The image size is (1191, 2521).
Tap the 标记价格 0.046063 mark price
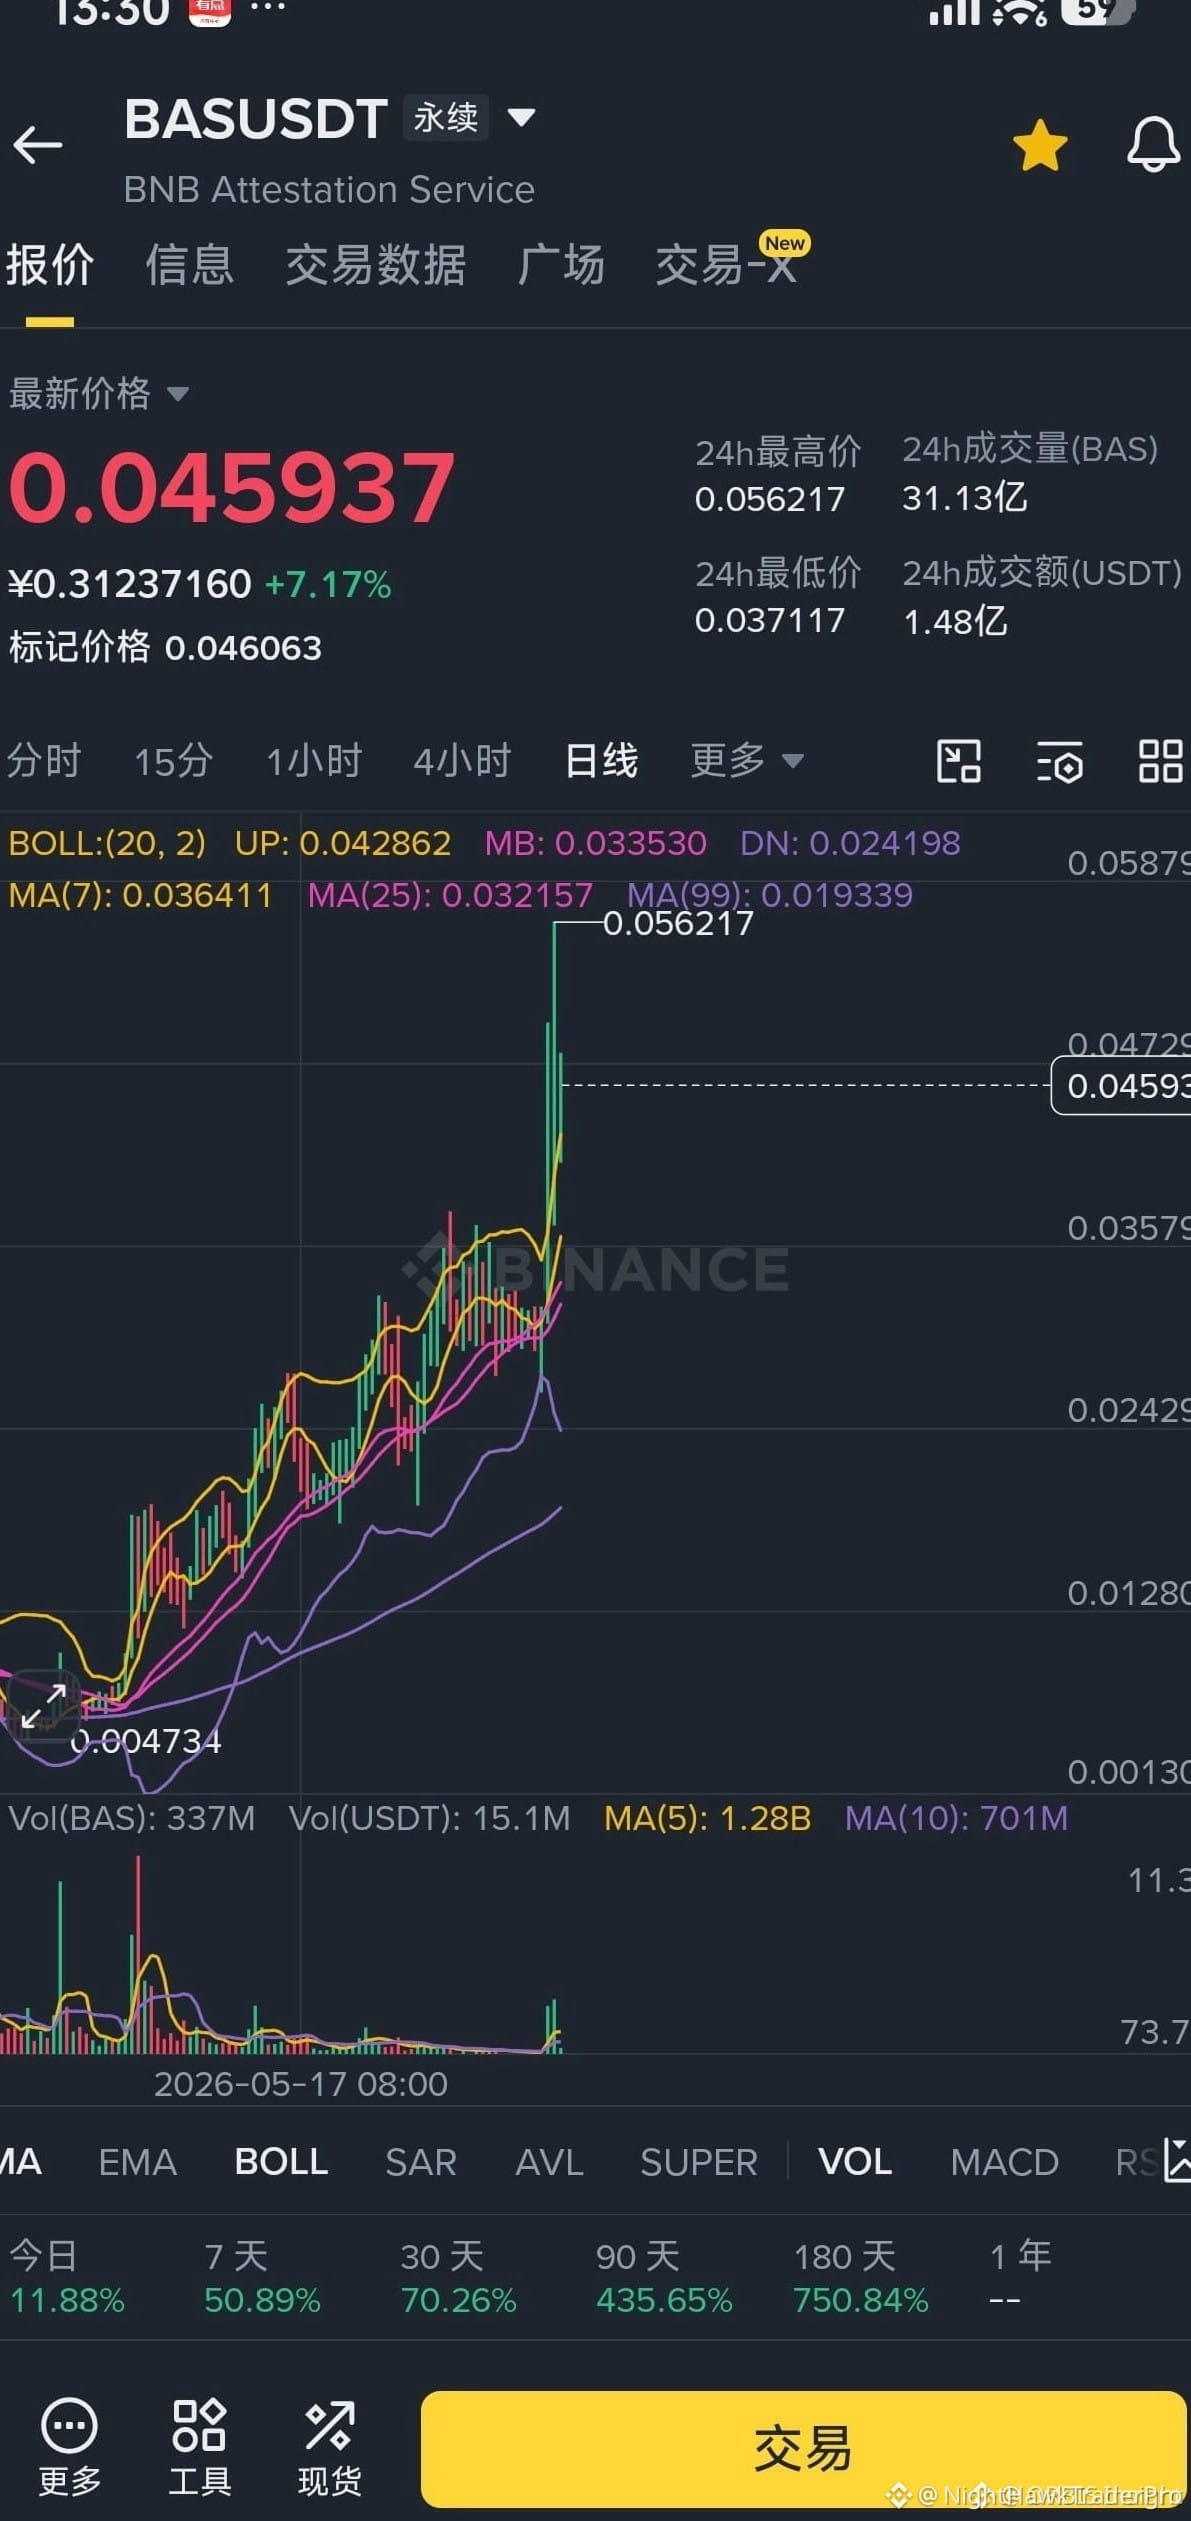point(165,647)
